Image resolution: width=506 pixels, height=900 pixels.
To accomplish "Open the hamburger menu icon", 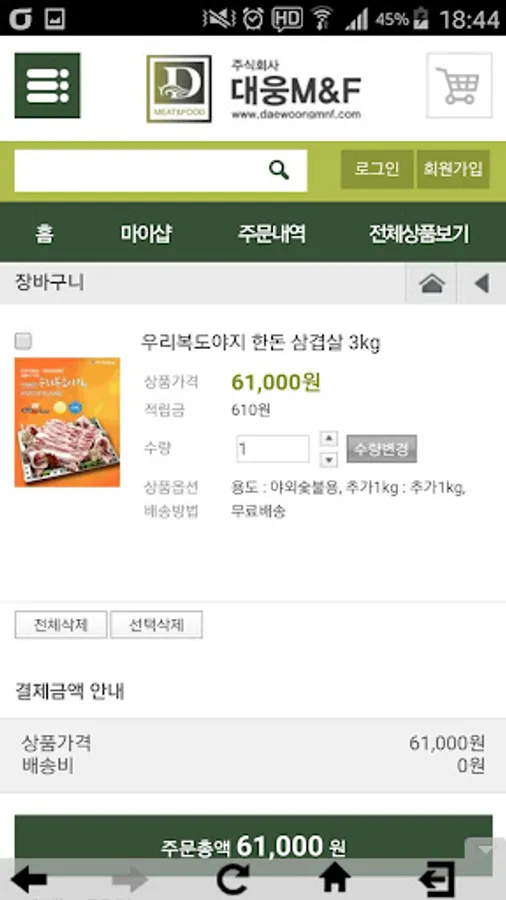I will (x=47, y=86).
